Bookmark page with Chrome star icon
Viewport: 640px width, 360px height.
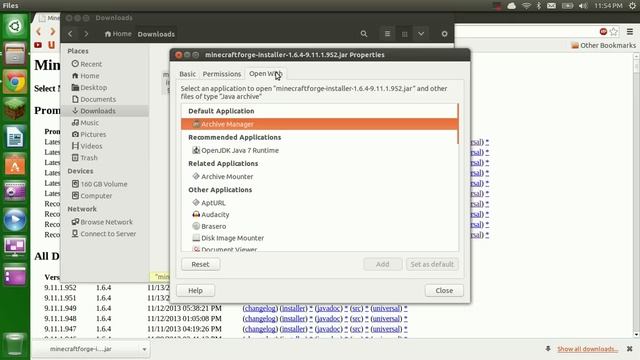tap(613, 31)
